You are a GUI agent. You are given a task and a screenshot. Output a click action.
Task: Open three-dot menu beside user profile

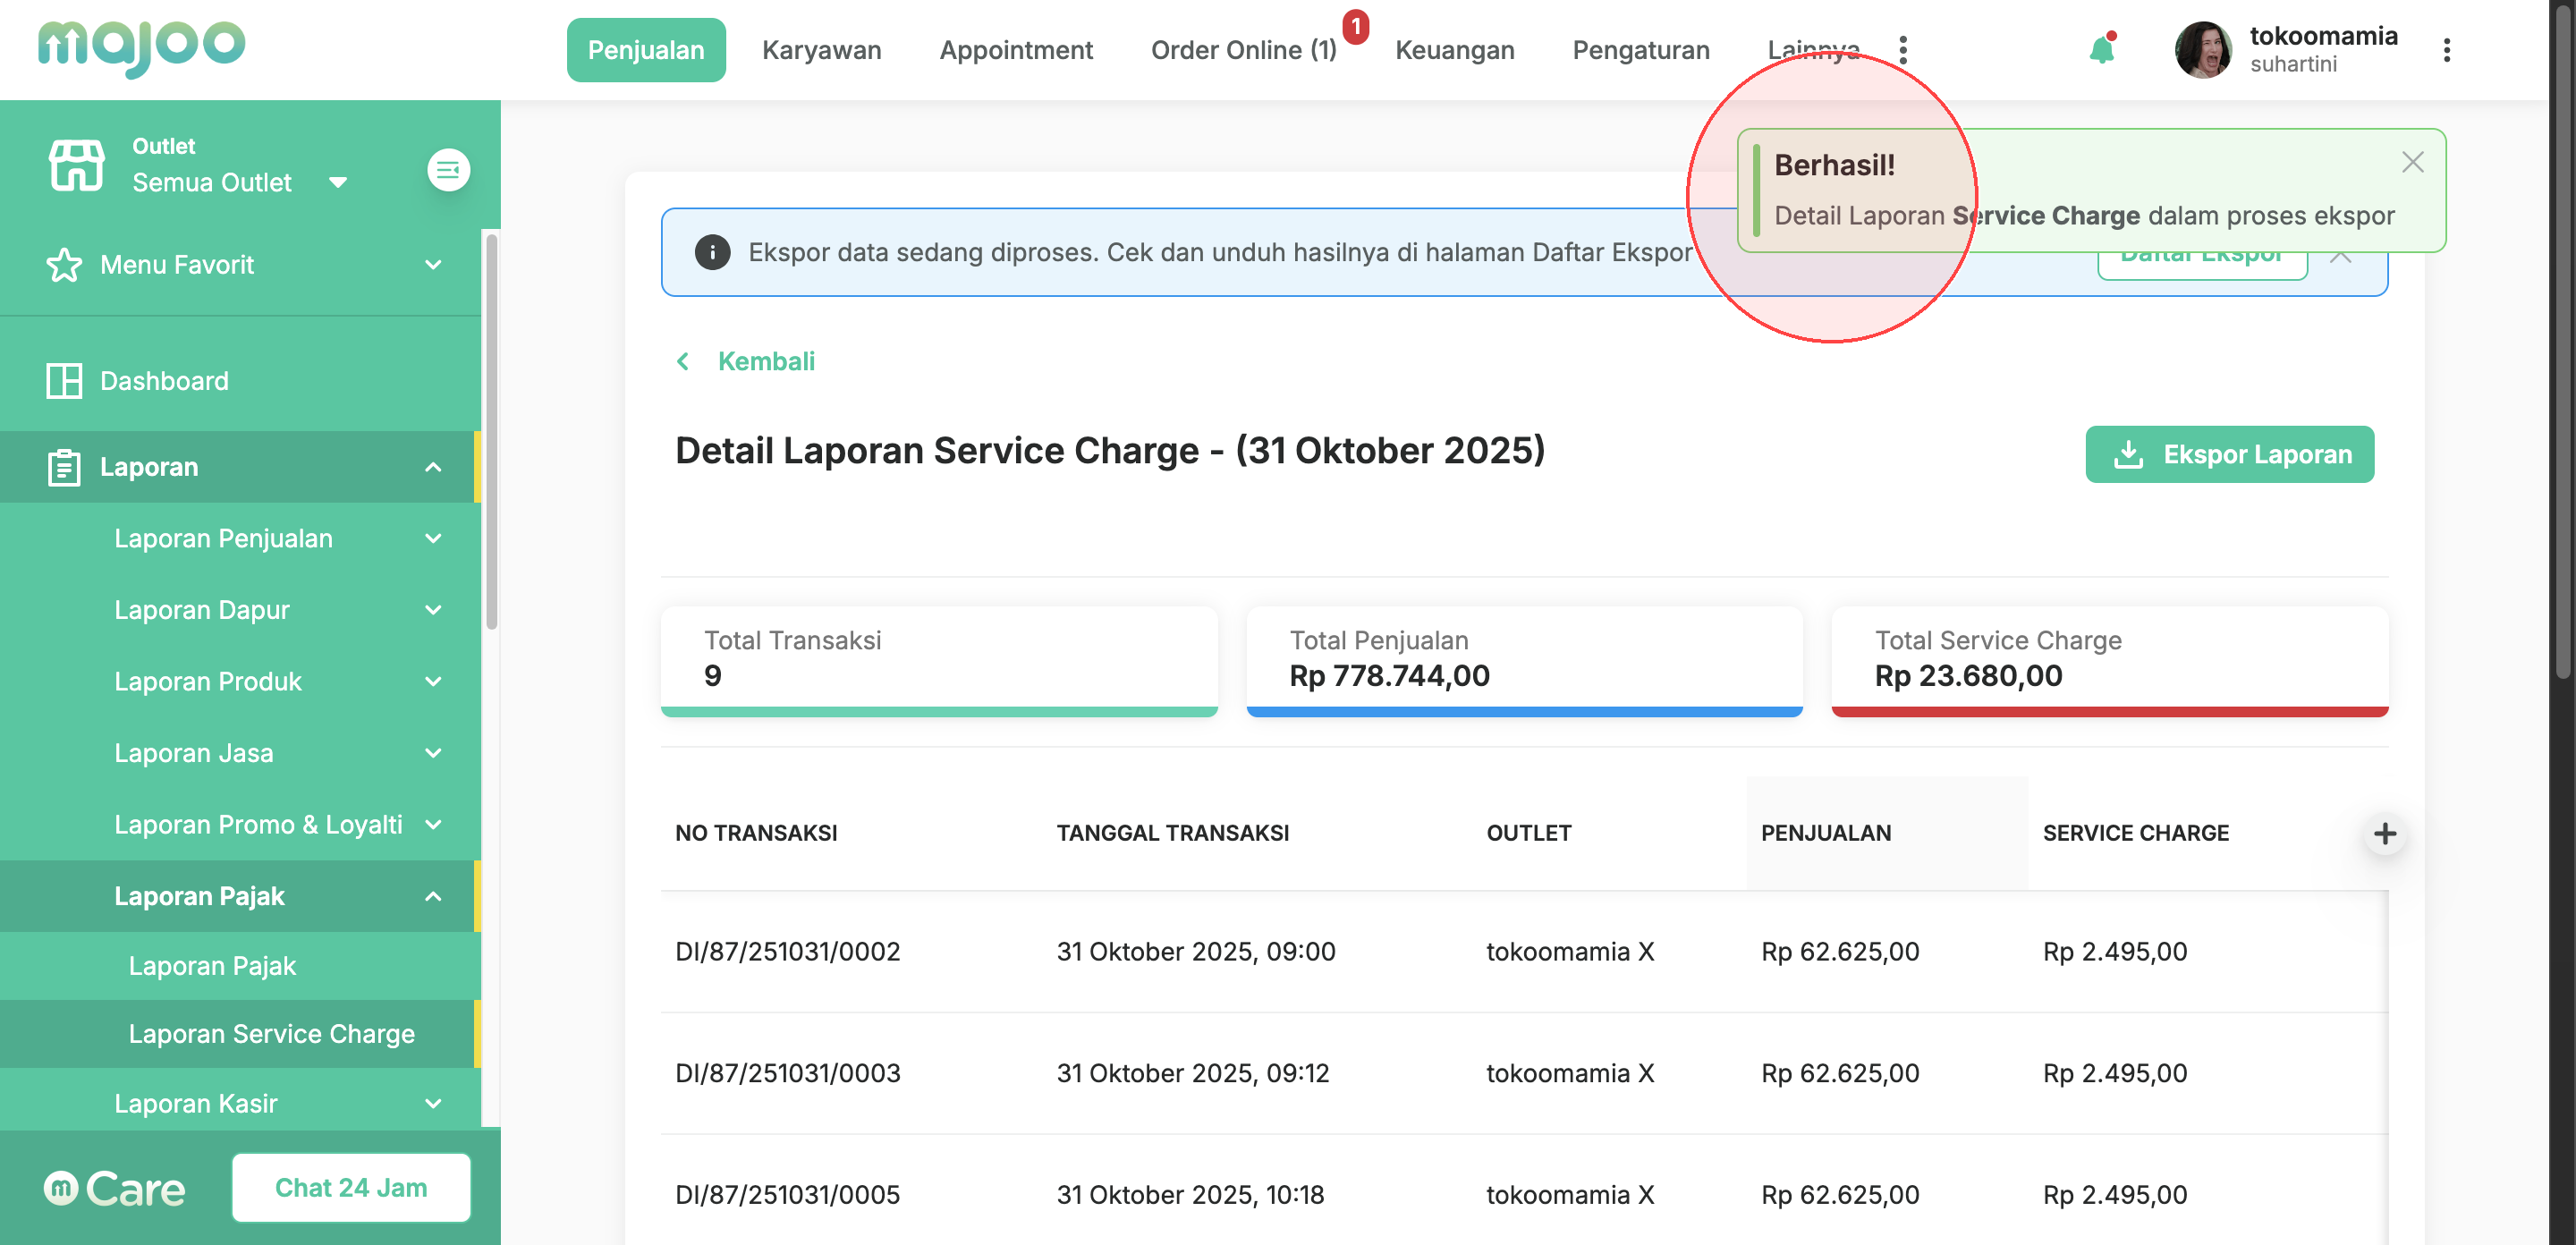pyautogui.click(x=2446, y=50)
